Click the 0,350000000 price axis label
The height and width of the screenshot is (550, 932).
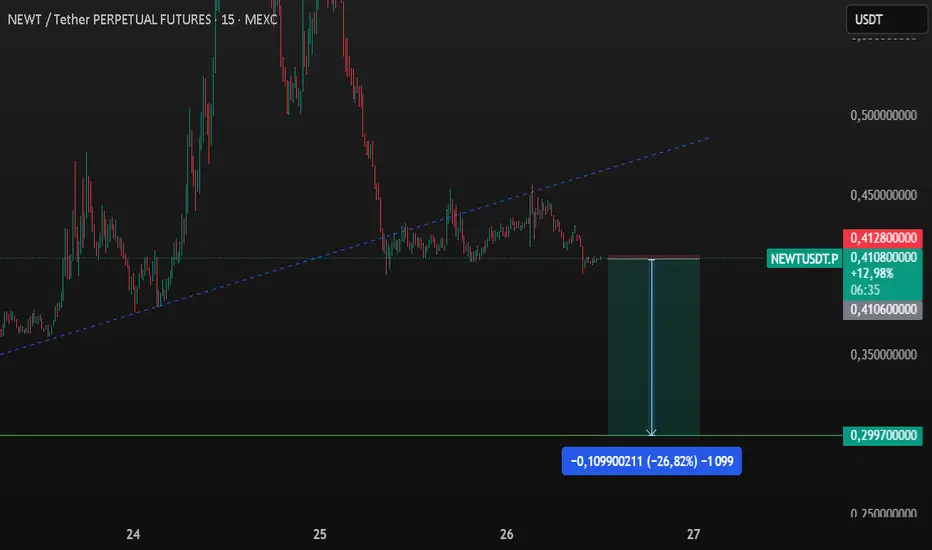click(883, 354)
